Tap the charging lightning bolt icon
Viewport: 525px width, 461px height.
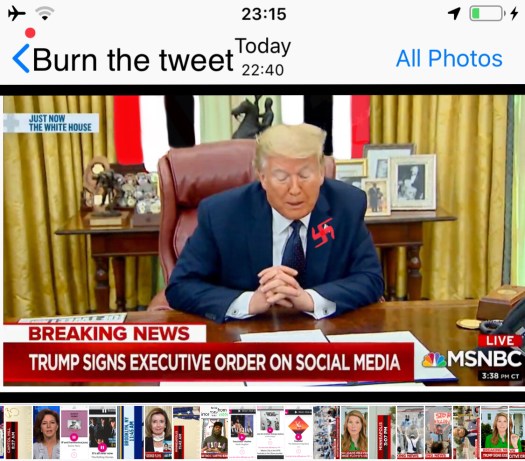point(514,14)
